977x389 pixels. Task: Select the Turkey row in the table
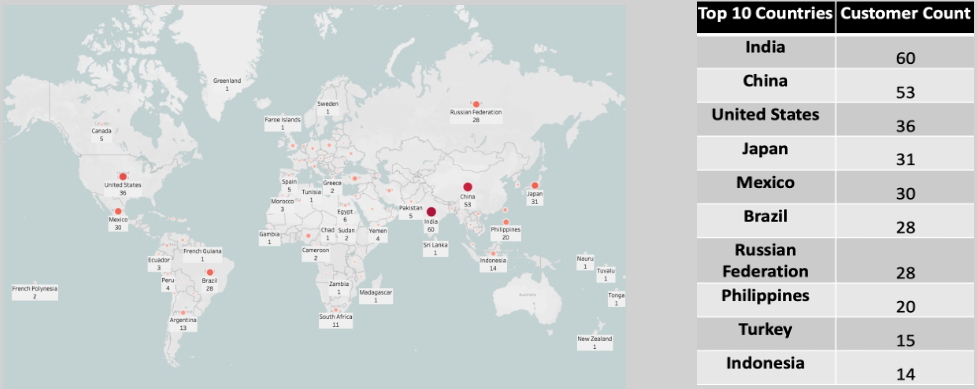coord(836,334)
